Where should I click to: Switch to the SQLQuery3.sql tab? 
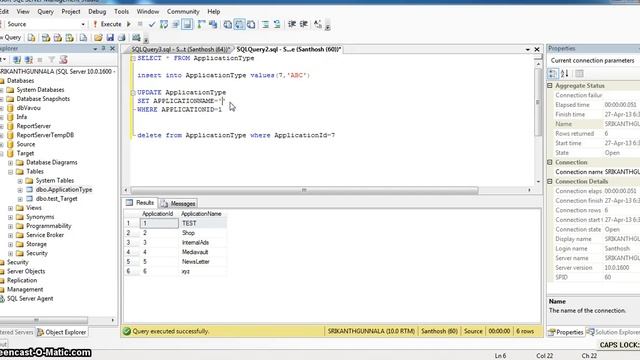[180, 49]
